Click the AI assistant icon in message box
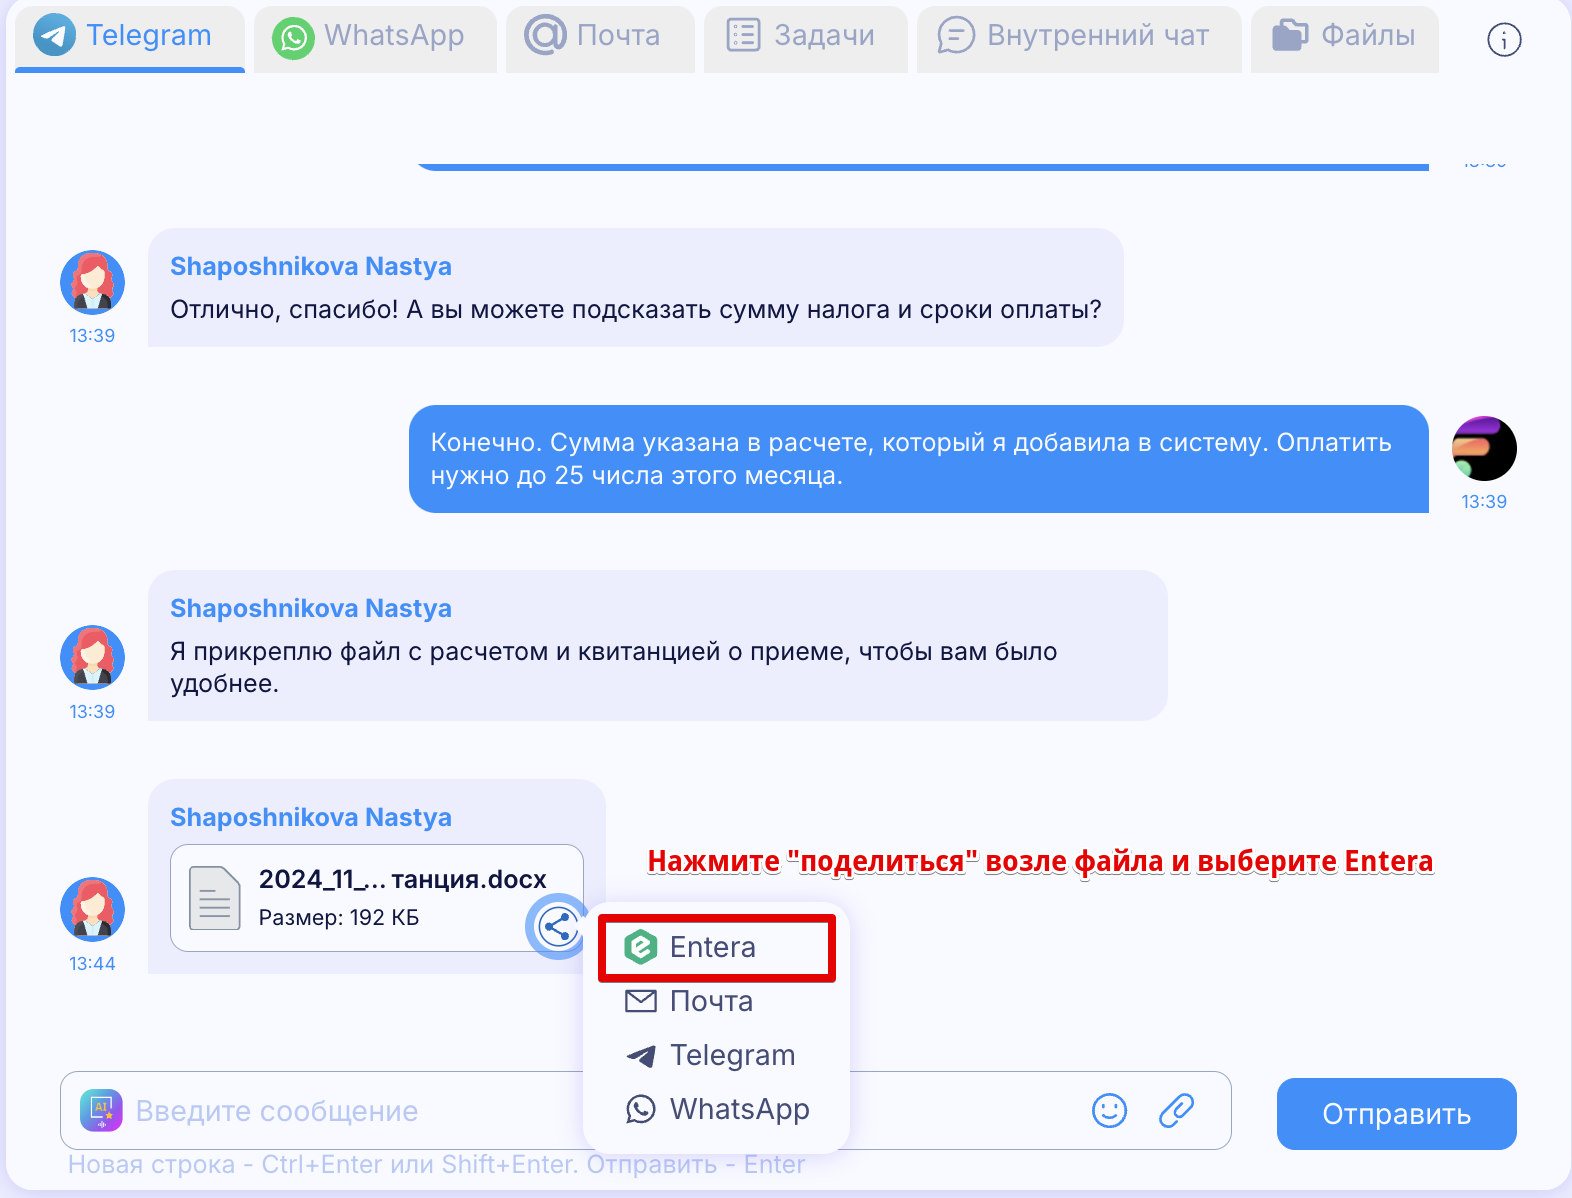This screenshot has height=1198, width=1572. [x=101, y=1110]
